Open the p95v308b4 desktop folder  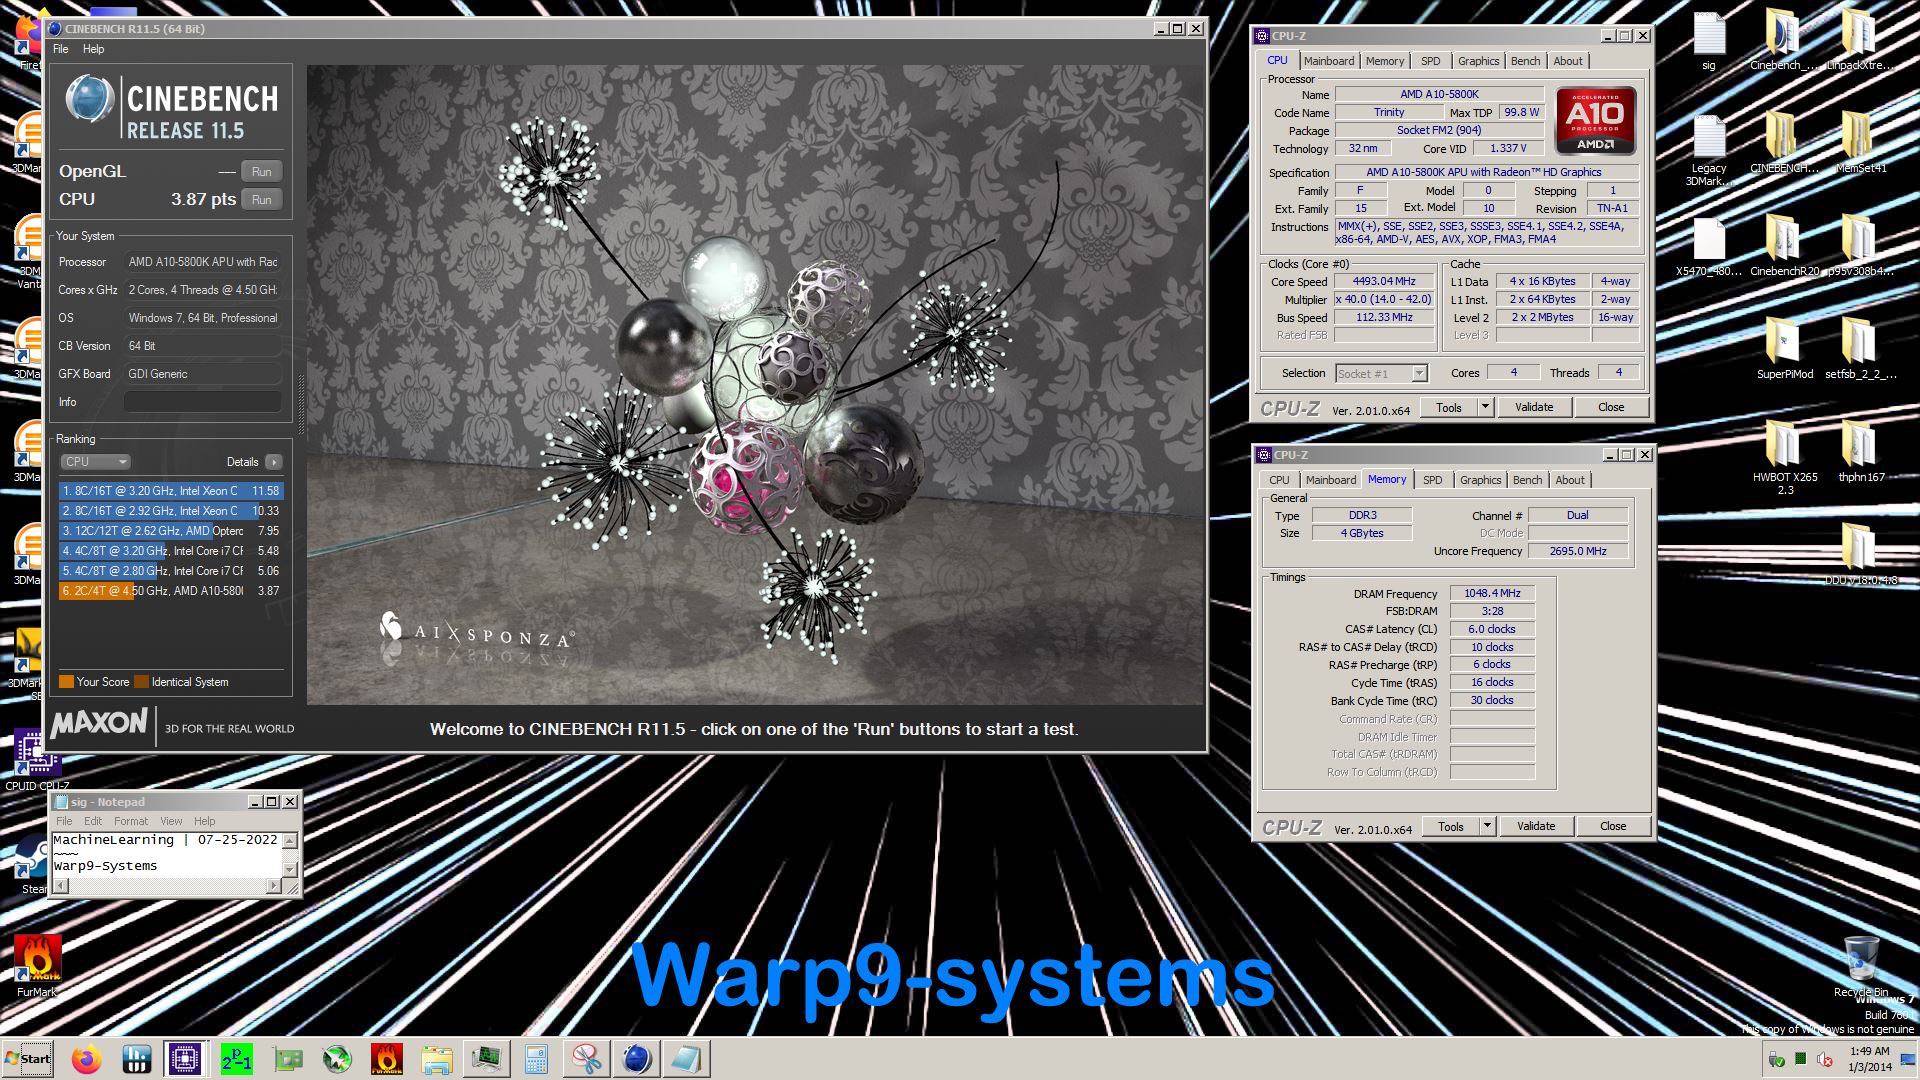[1860, 245]
